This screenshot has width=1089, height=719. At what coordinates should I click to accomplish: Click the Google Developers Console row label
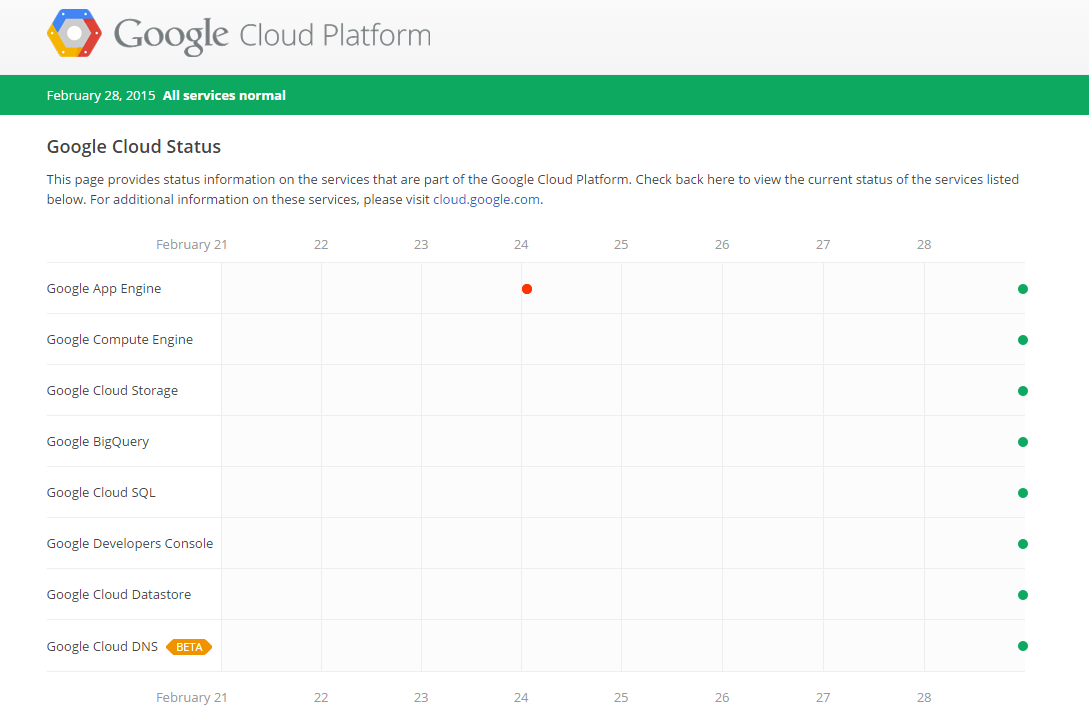coord(130,543)
